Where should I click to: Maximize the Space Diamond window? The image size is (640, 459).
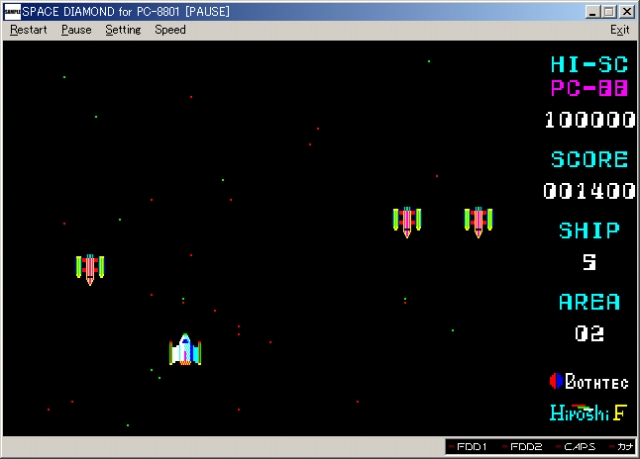610,11
